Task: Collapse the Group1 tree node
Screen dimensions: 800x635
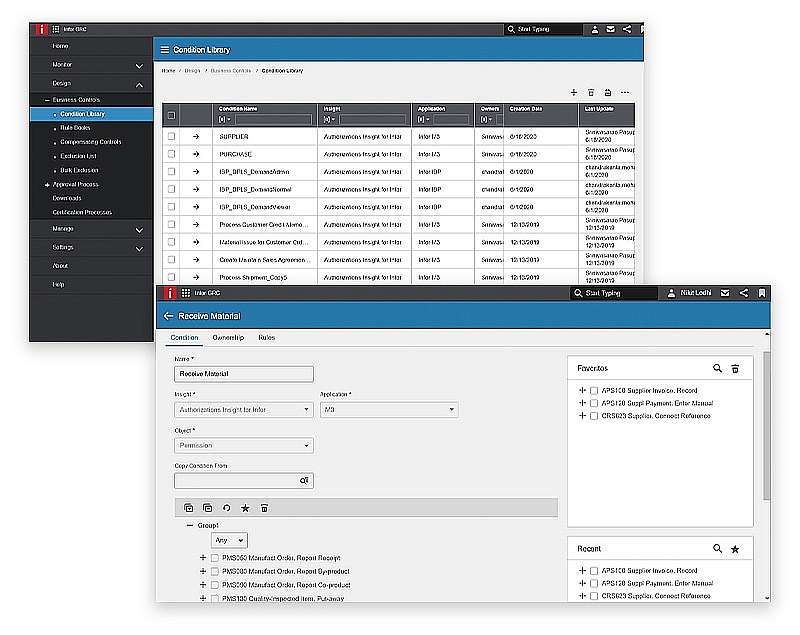Action: coord(190,525)
